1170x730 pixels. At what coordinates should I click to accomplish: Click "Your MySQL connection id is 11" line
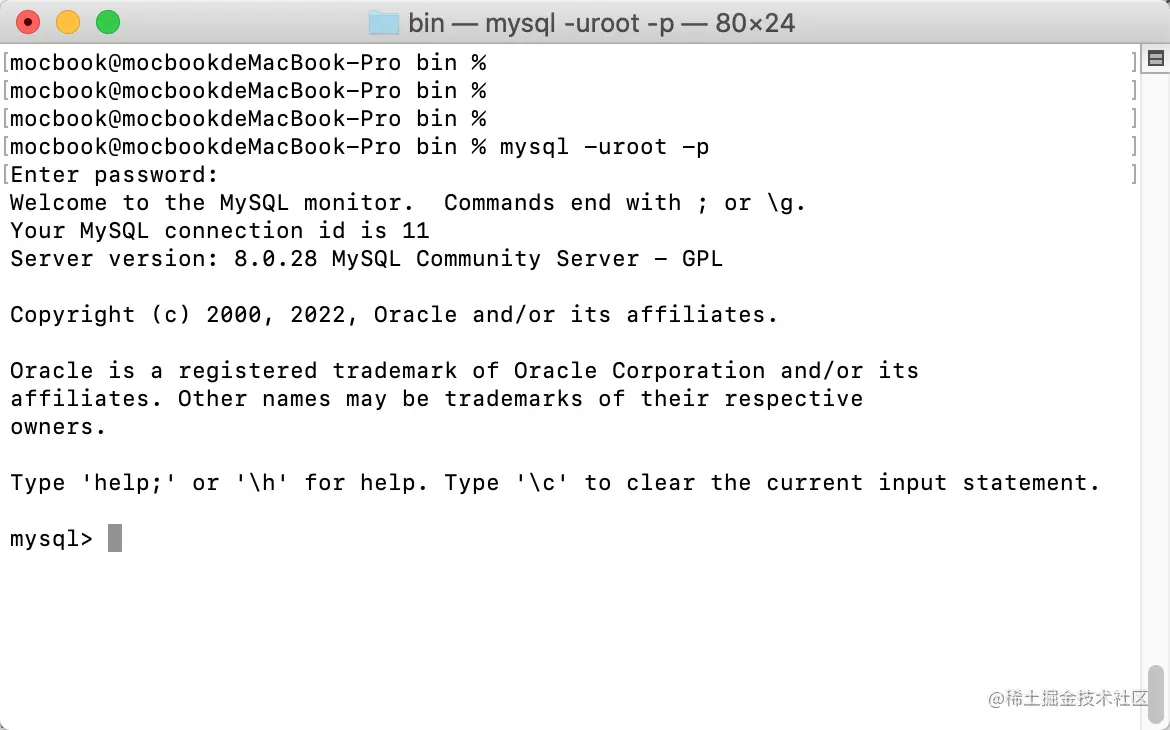pos(219,231)
